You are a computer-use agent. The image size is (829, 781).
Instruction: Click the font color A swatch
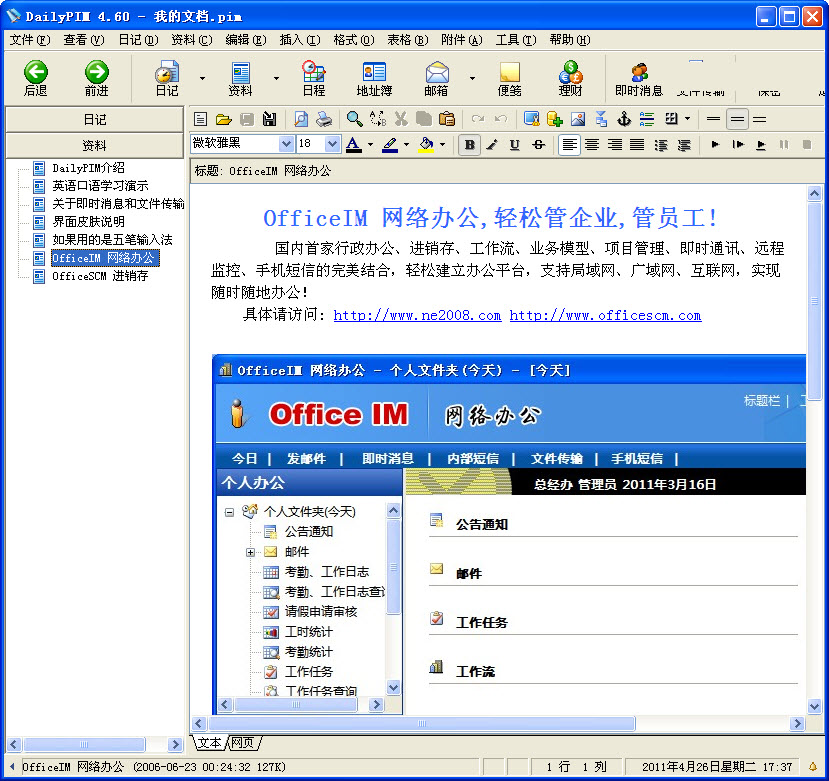354,145
